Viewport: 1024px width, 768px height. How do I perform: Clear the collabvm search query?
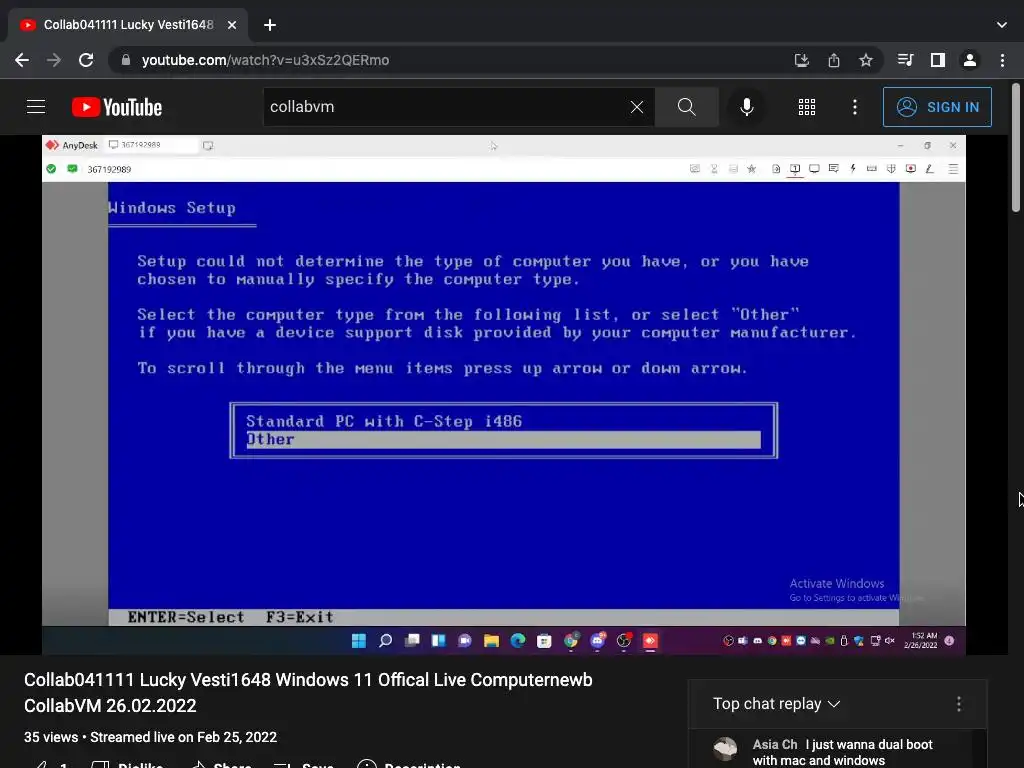637,107
